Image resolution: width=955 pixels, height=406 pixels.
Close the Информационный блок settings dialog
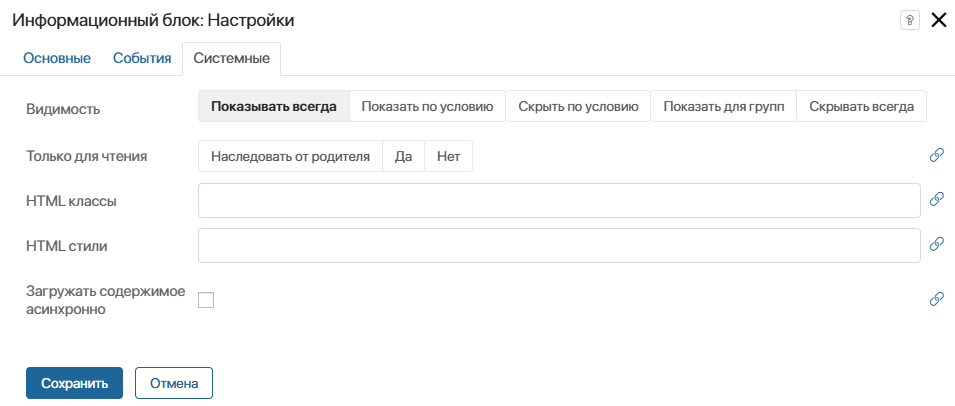(x=938, y=21)
